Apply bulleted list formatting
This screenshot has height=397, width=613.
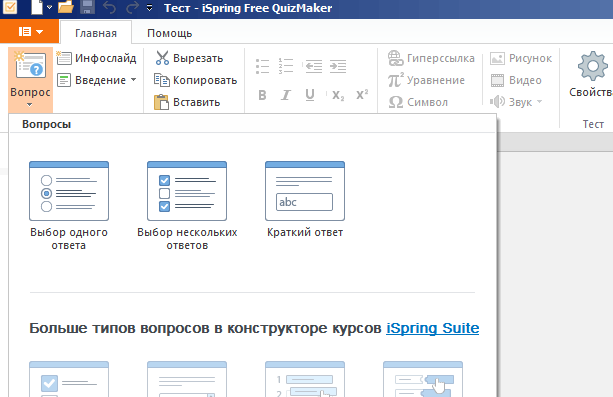click(x=262, y=66)
